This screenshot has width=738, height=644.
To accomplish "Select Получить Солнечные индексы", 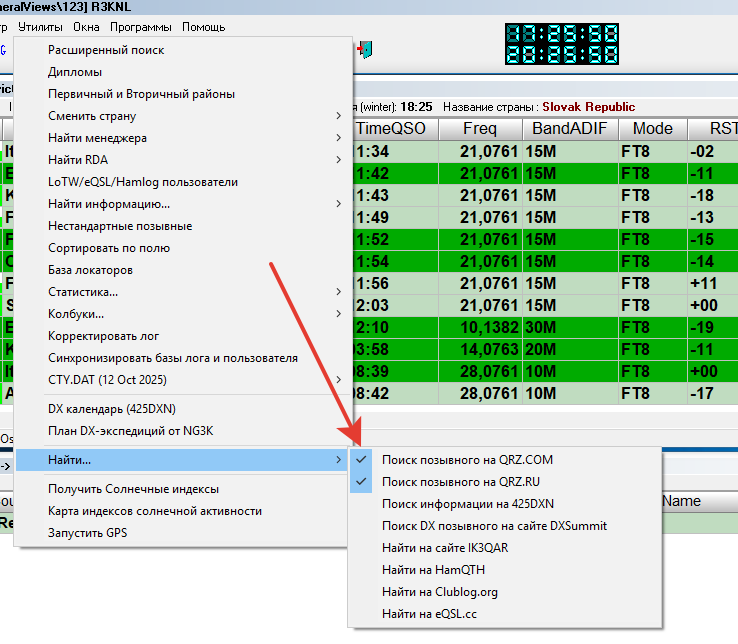I will click(184, 489).
